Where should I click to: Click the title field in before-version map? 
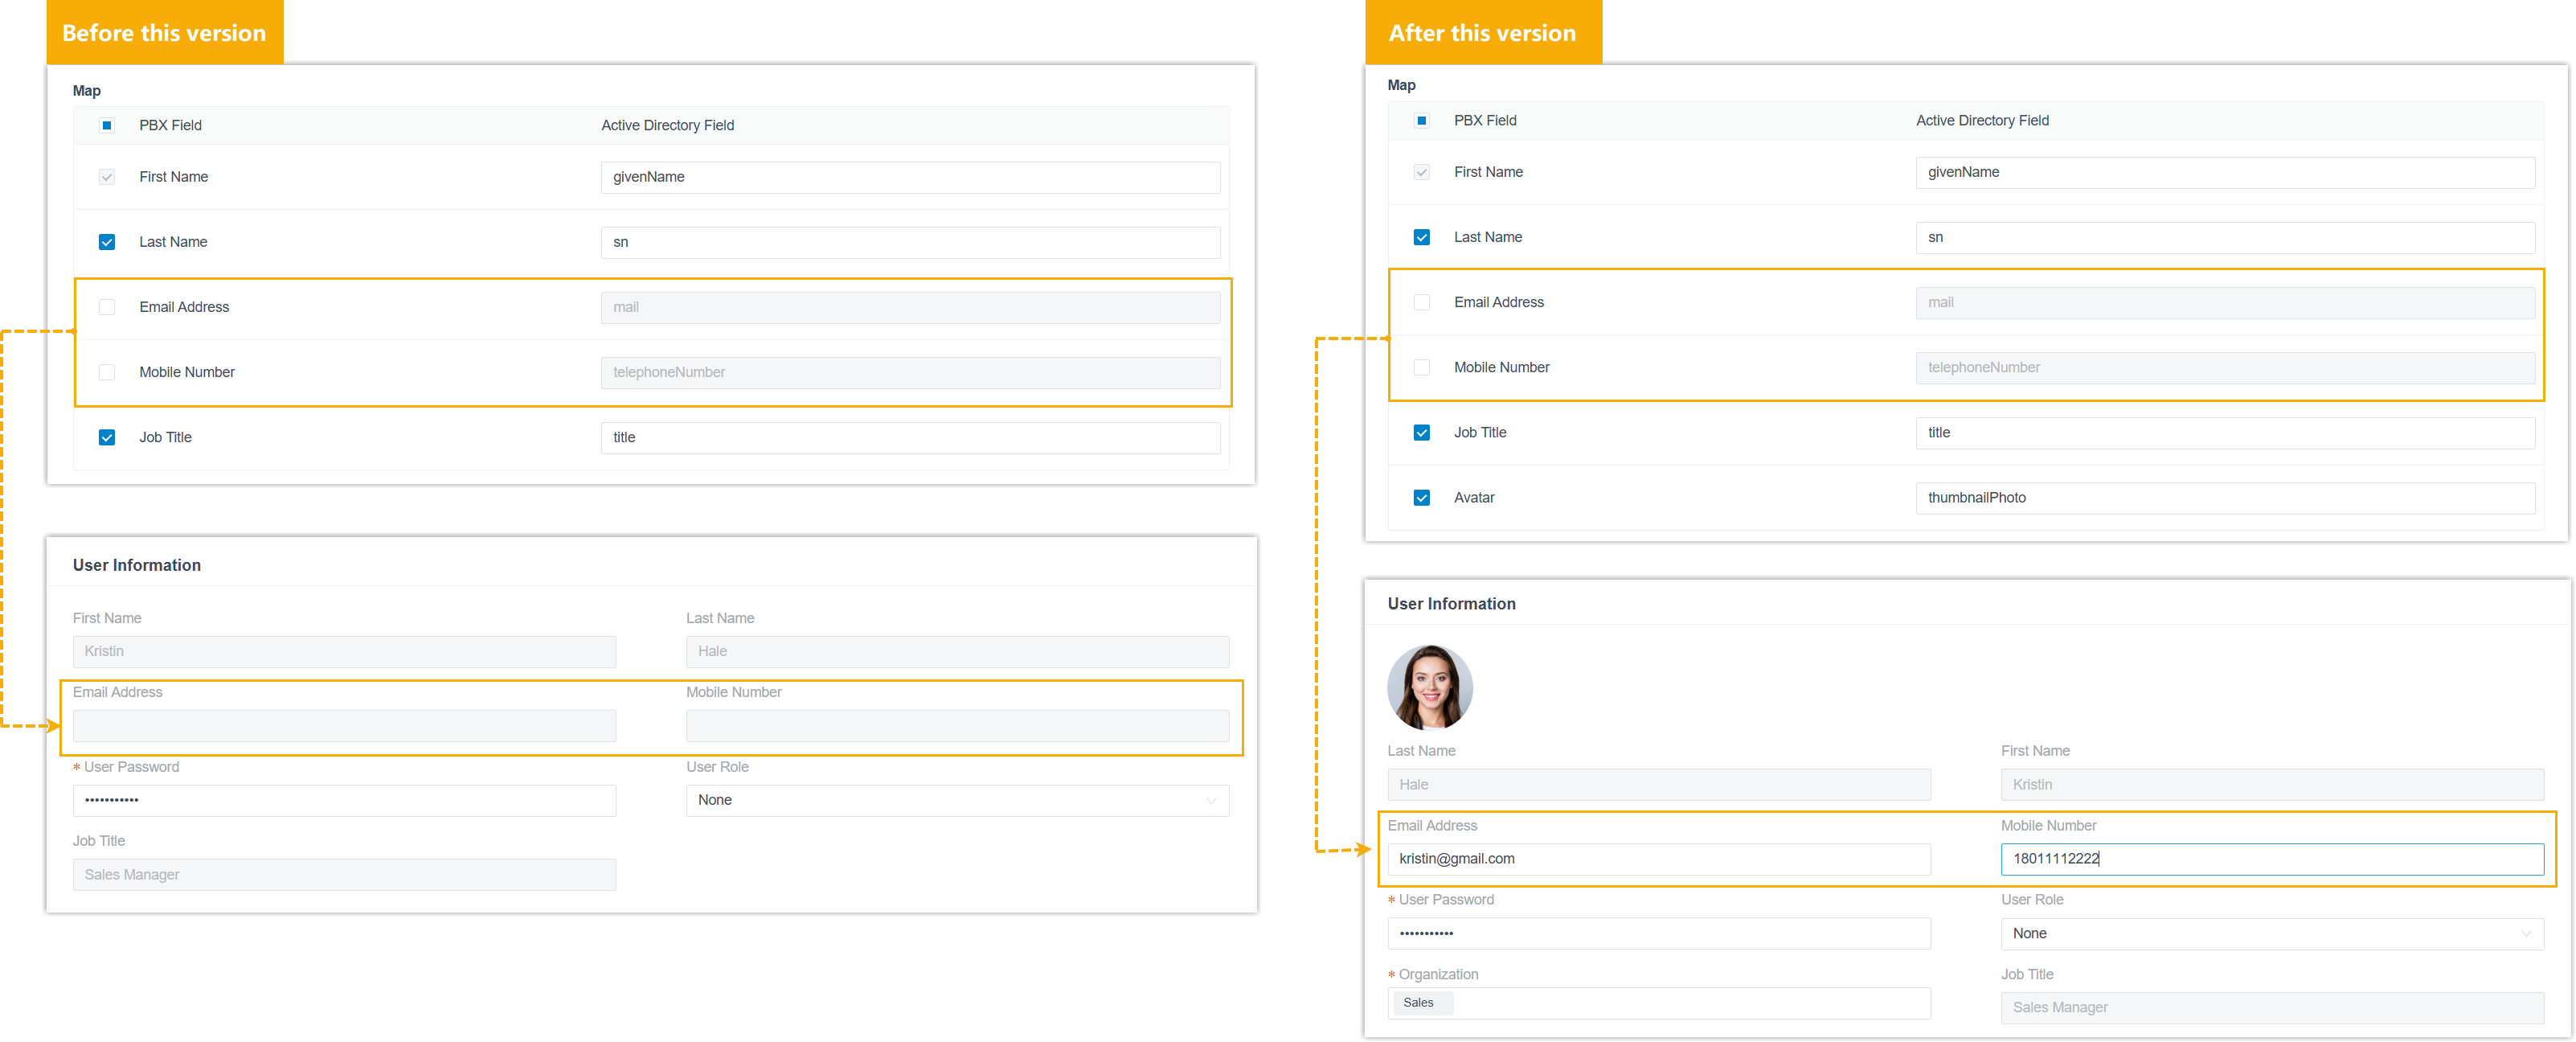coord(909,437)
